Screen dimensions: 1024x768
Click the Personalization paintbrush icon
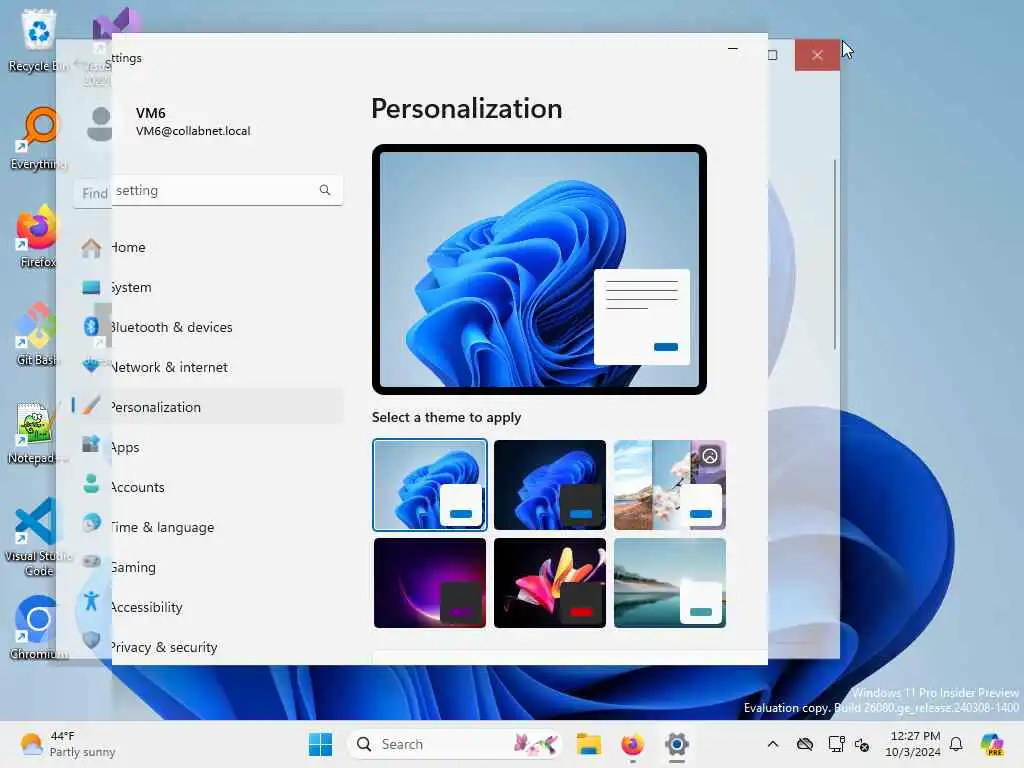coord(91,406)
